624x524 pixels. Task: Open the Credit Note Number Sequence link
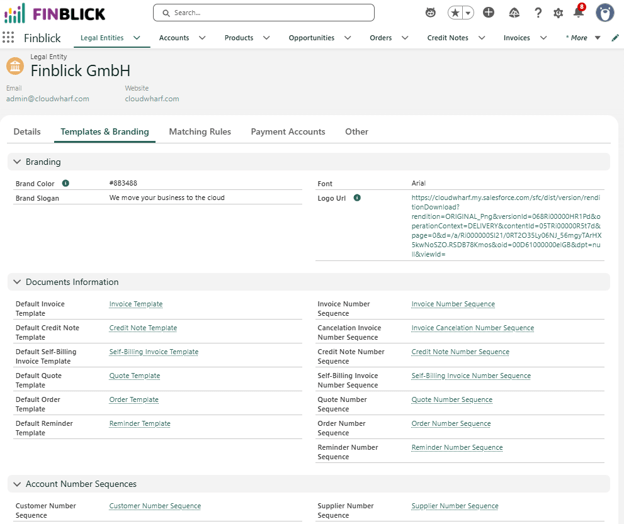[460, 352]
